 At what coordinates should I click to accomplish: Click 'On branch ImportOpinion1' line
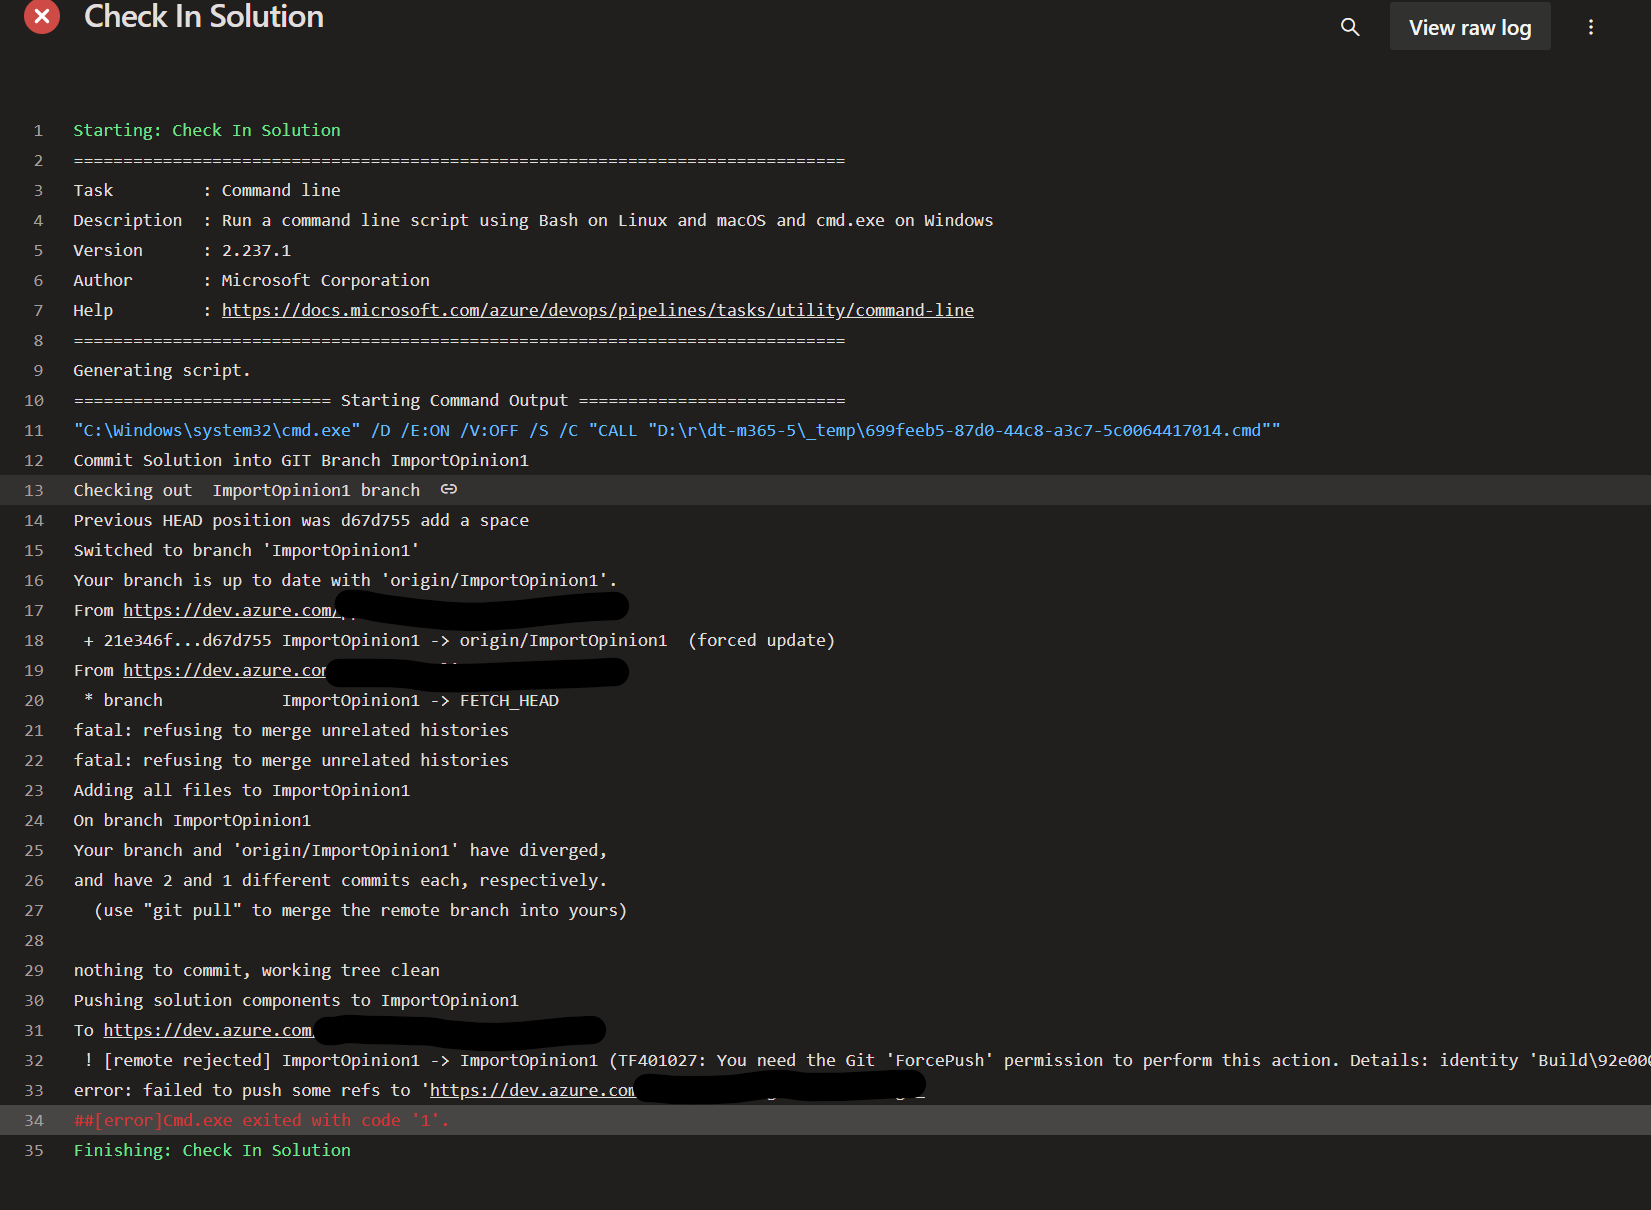pos(192,820)
